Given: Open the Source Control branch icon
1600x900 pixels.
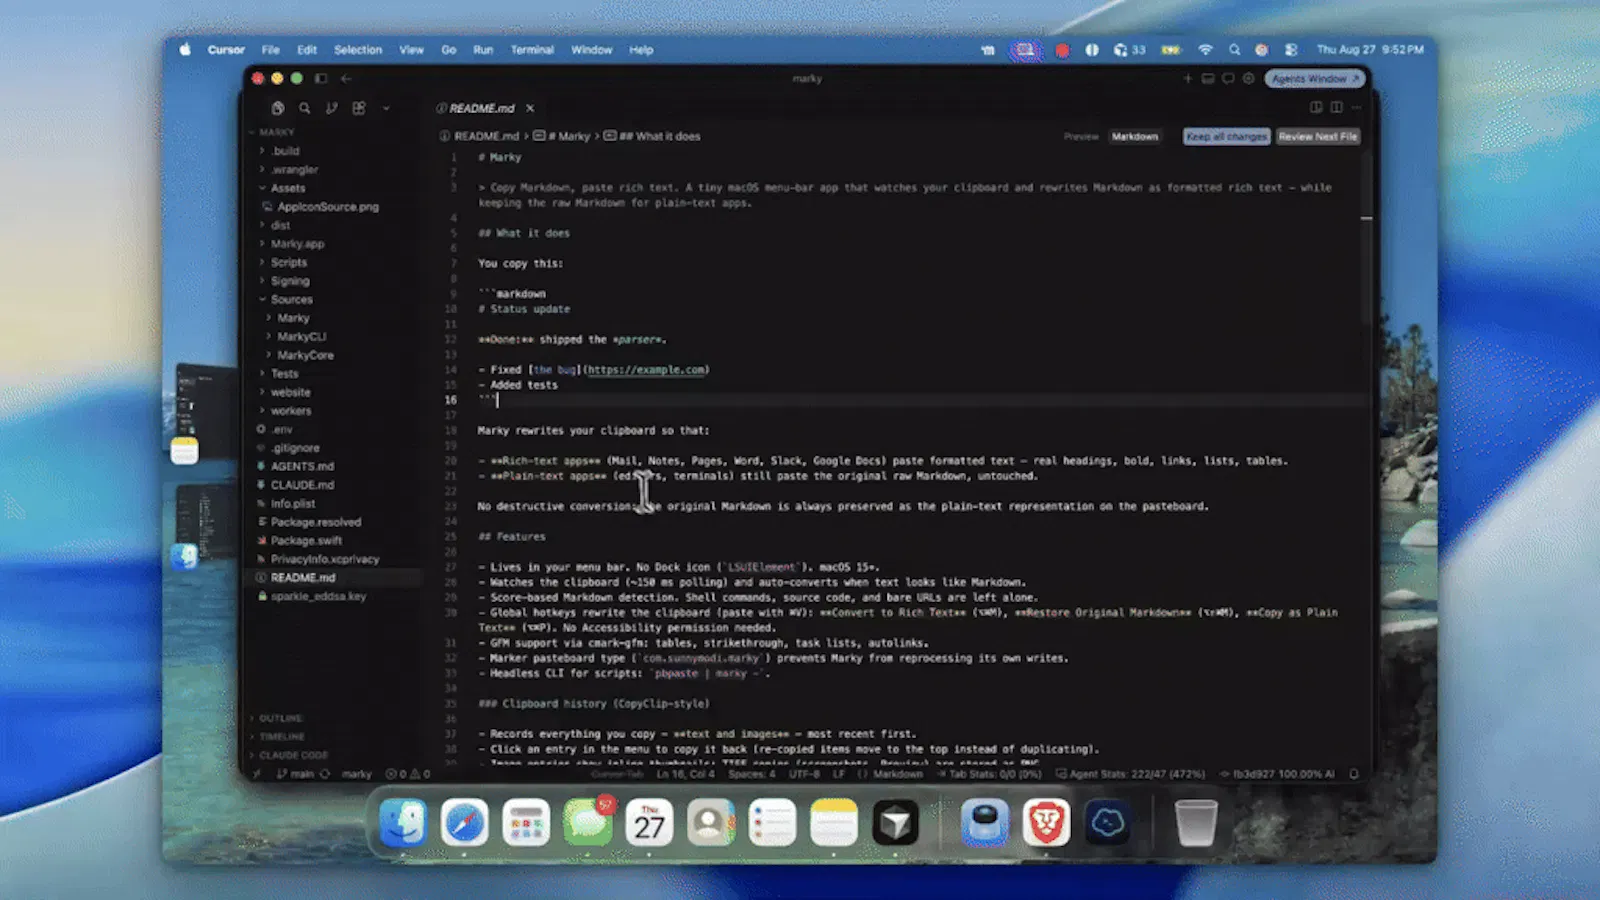Looking at the screenshot, I should tap(331, 108).
